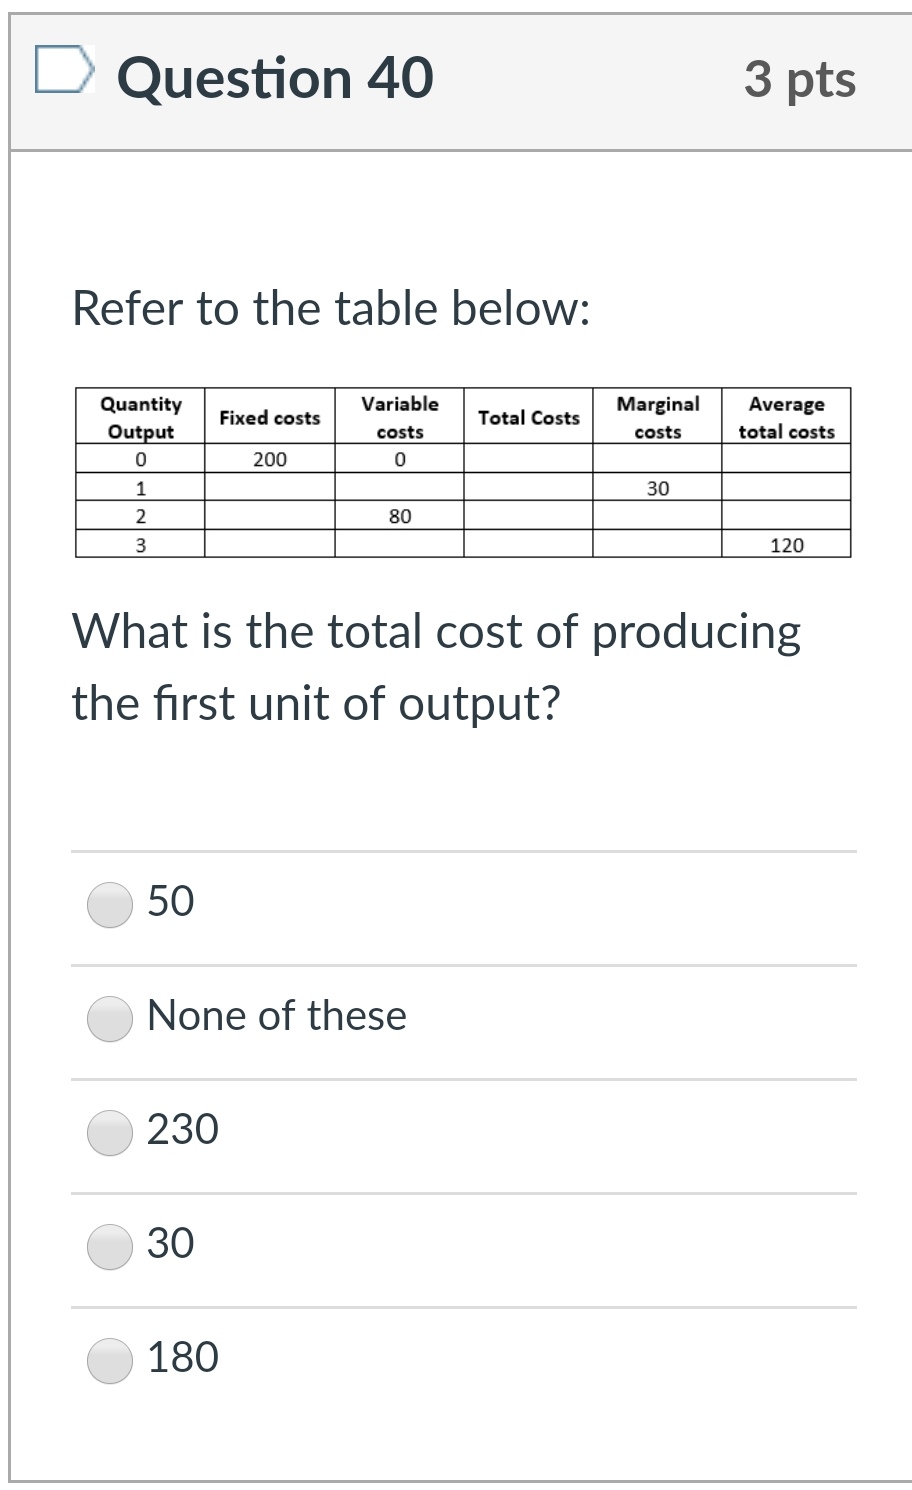912x1490 pixels.
Task: Click the cell containing 200
Action: [x=269, y=459]
